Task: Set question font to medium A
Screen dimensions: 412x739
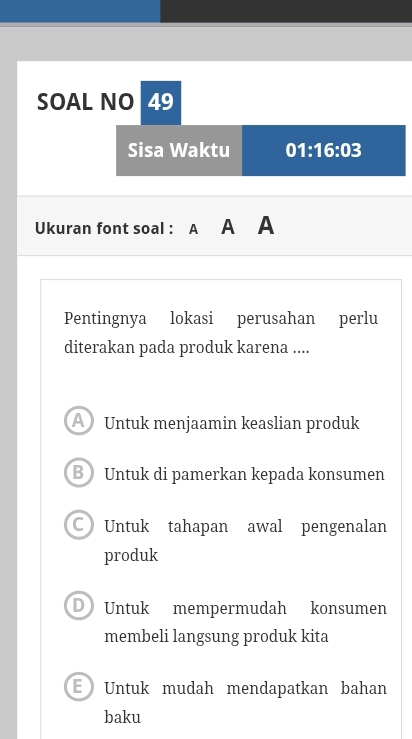Action: click(x=228, y=227)
